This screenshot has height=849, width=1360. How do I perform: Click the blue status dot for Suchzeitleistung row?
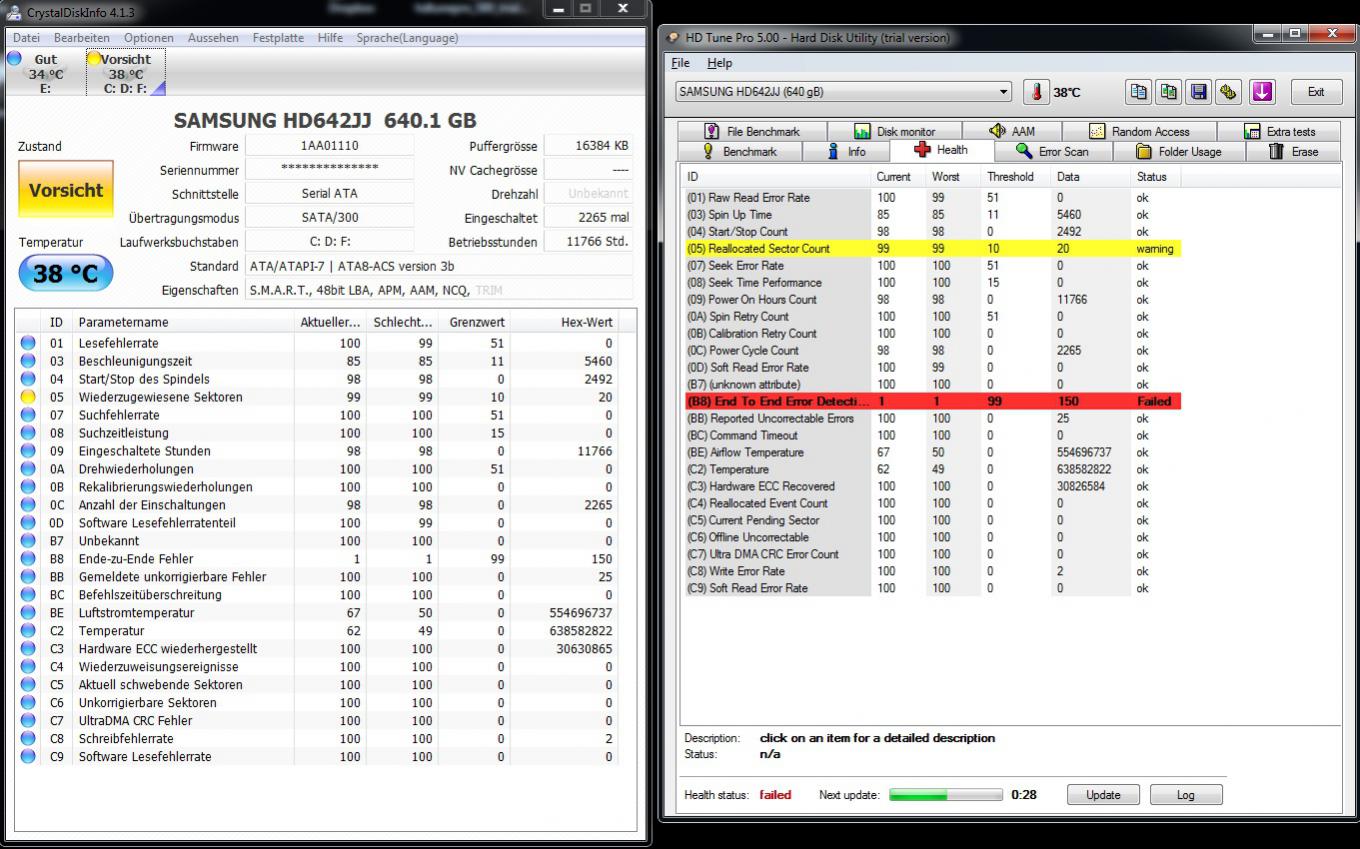(x=28, y=433)
